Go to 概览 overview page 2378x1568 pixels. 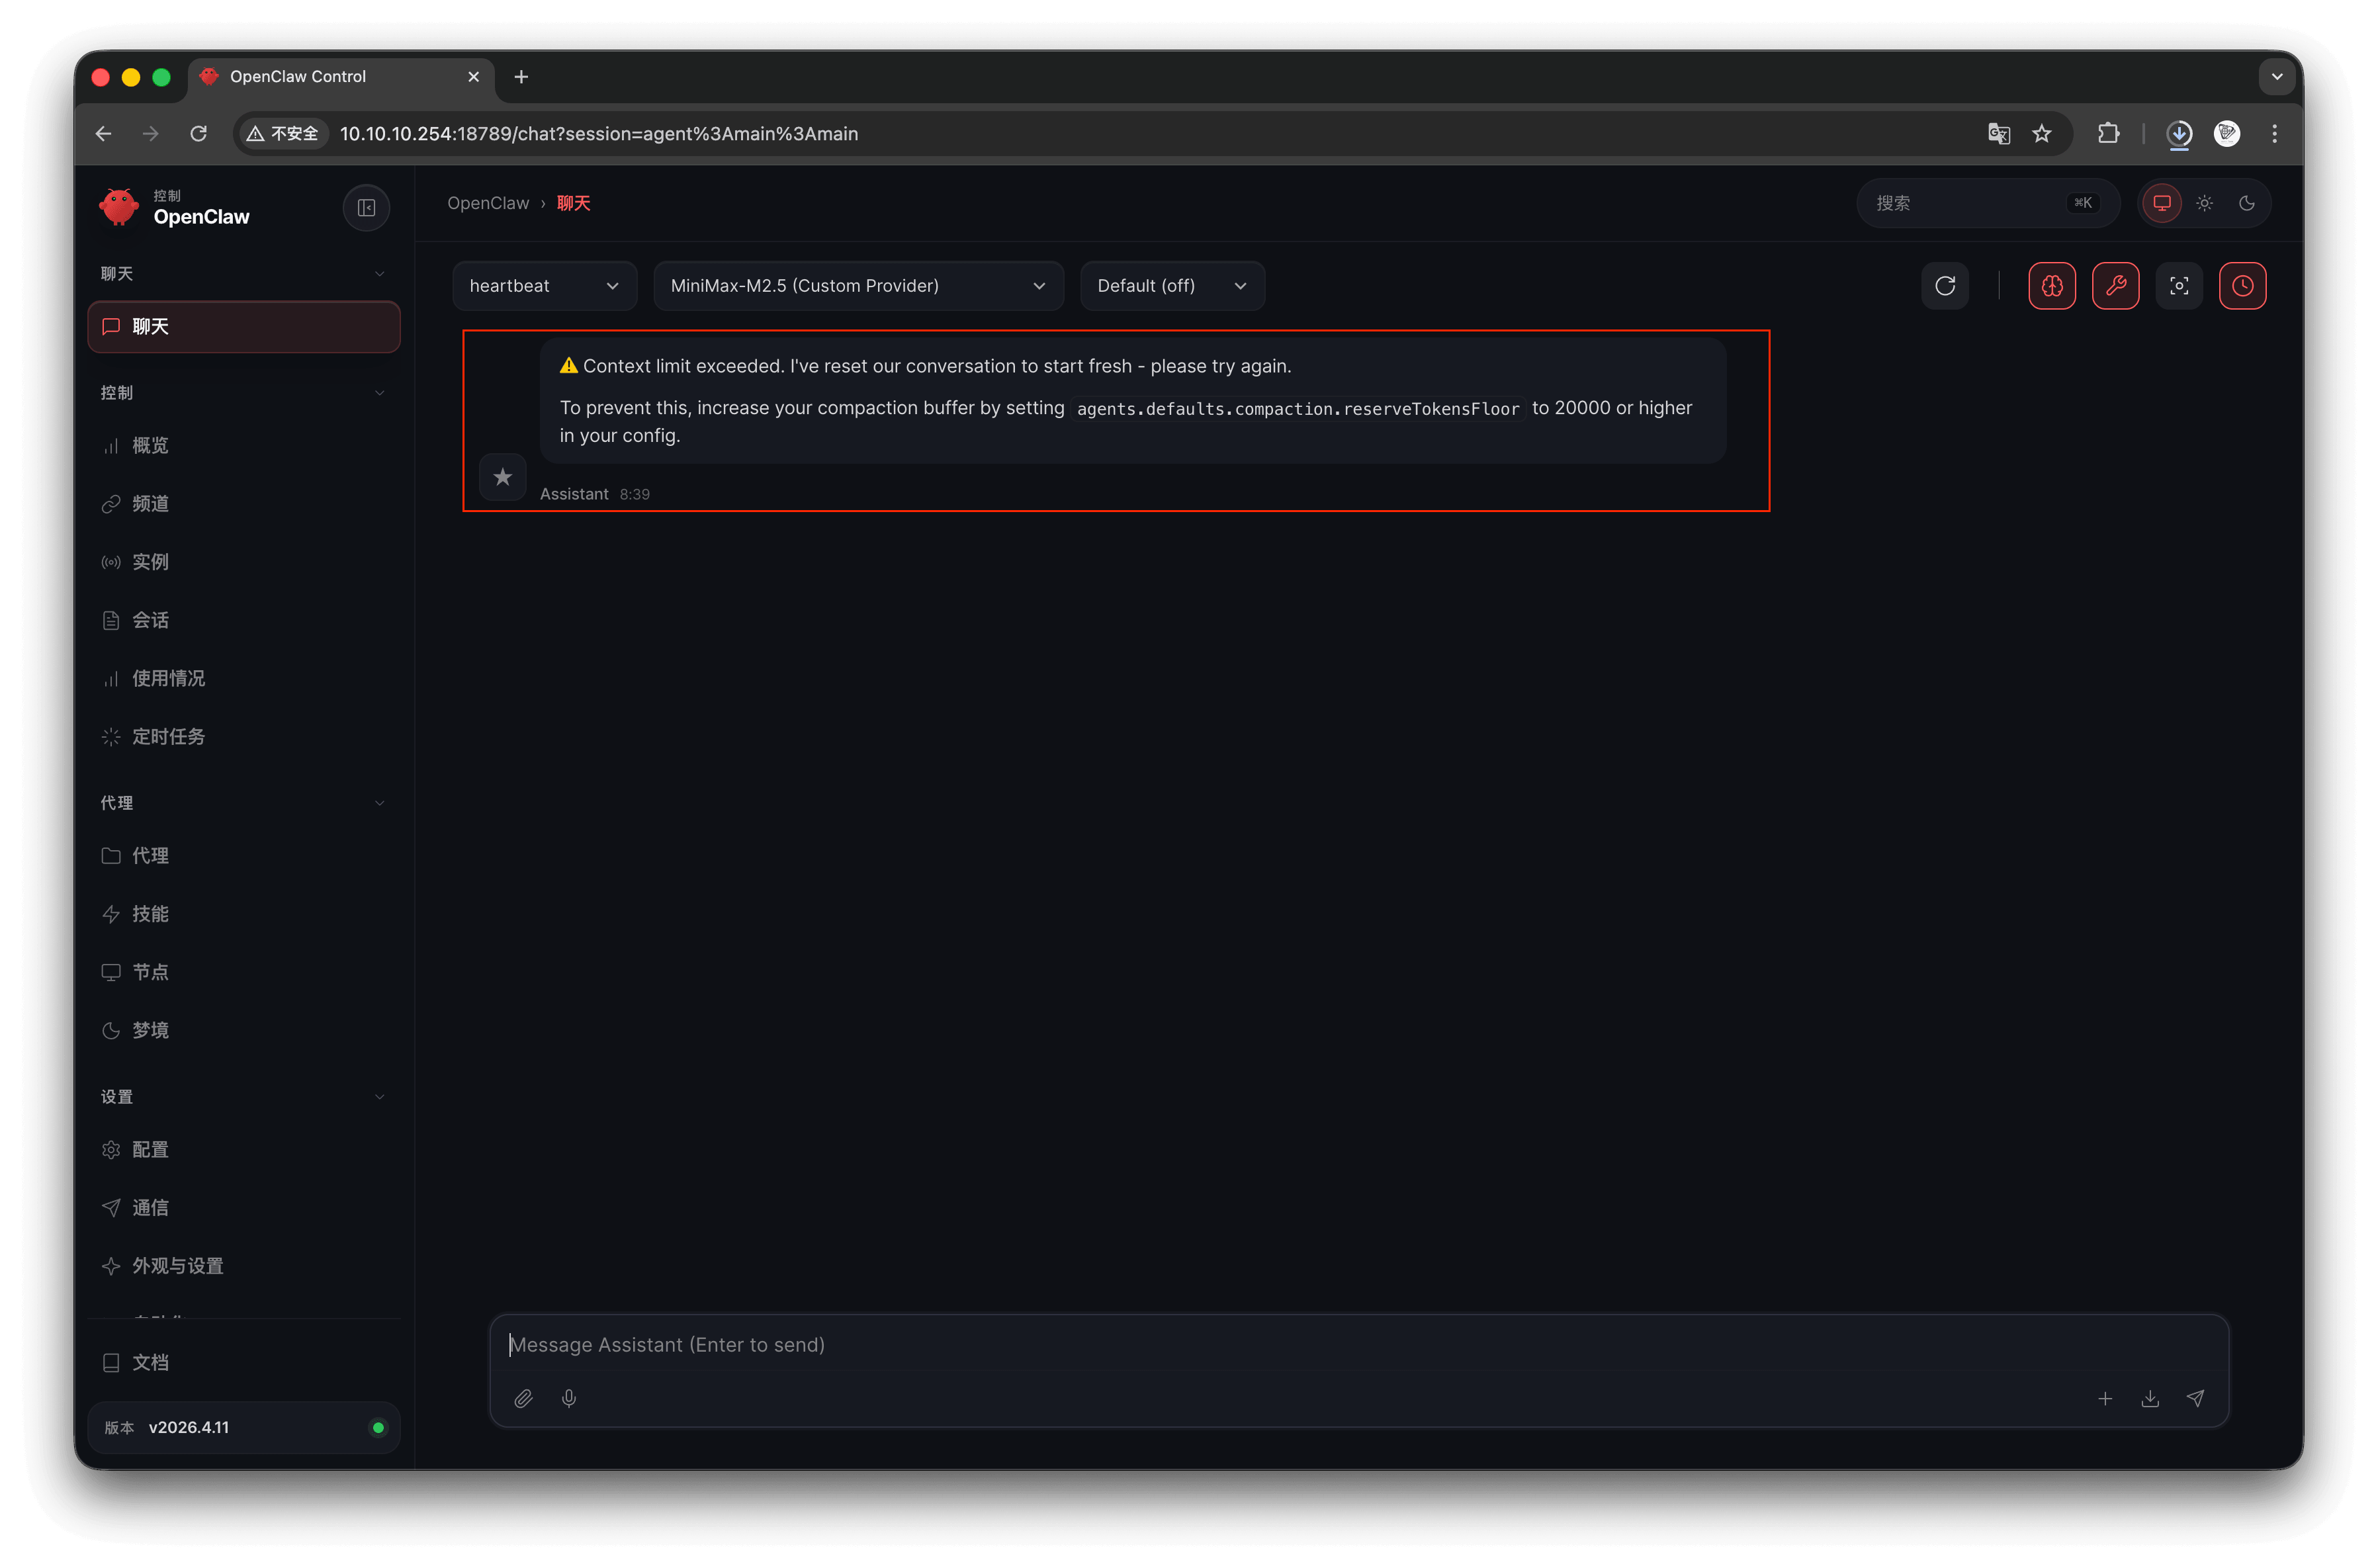243,446
